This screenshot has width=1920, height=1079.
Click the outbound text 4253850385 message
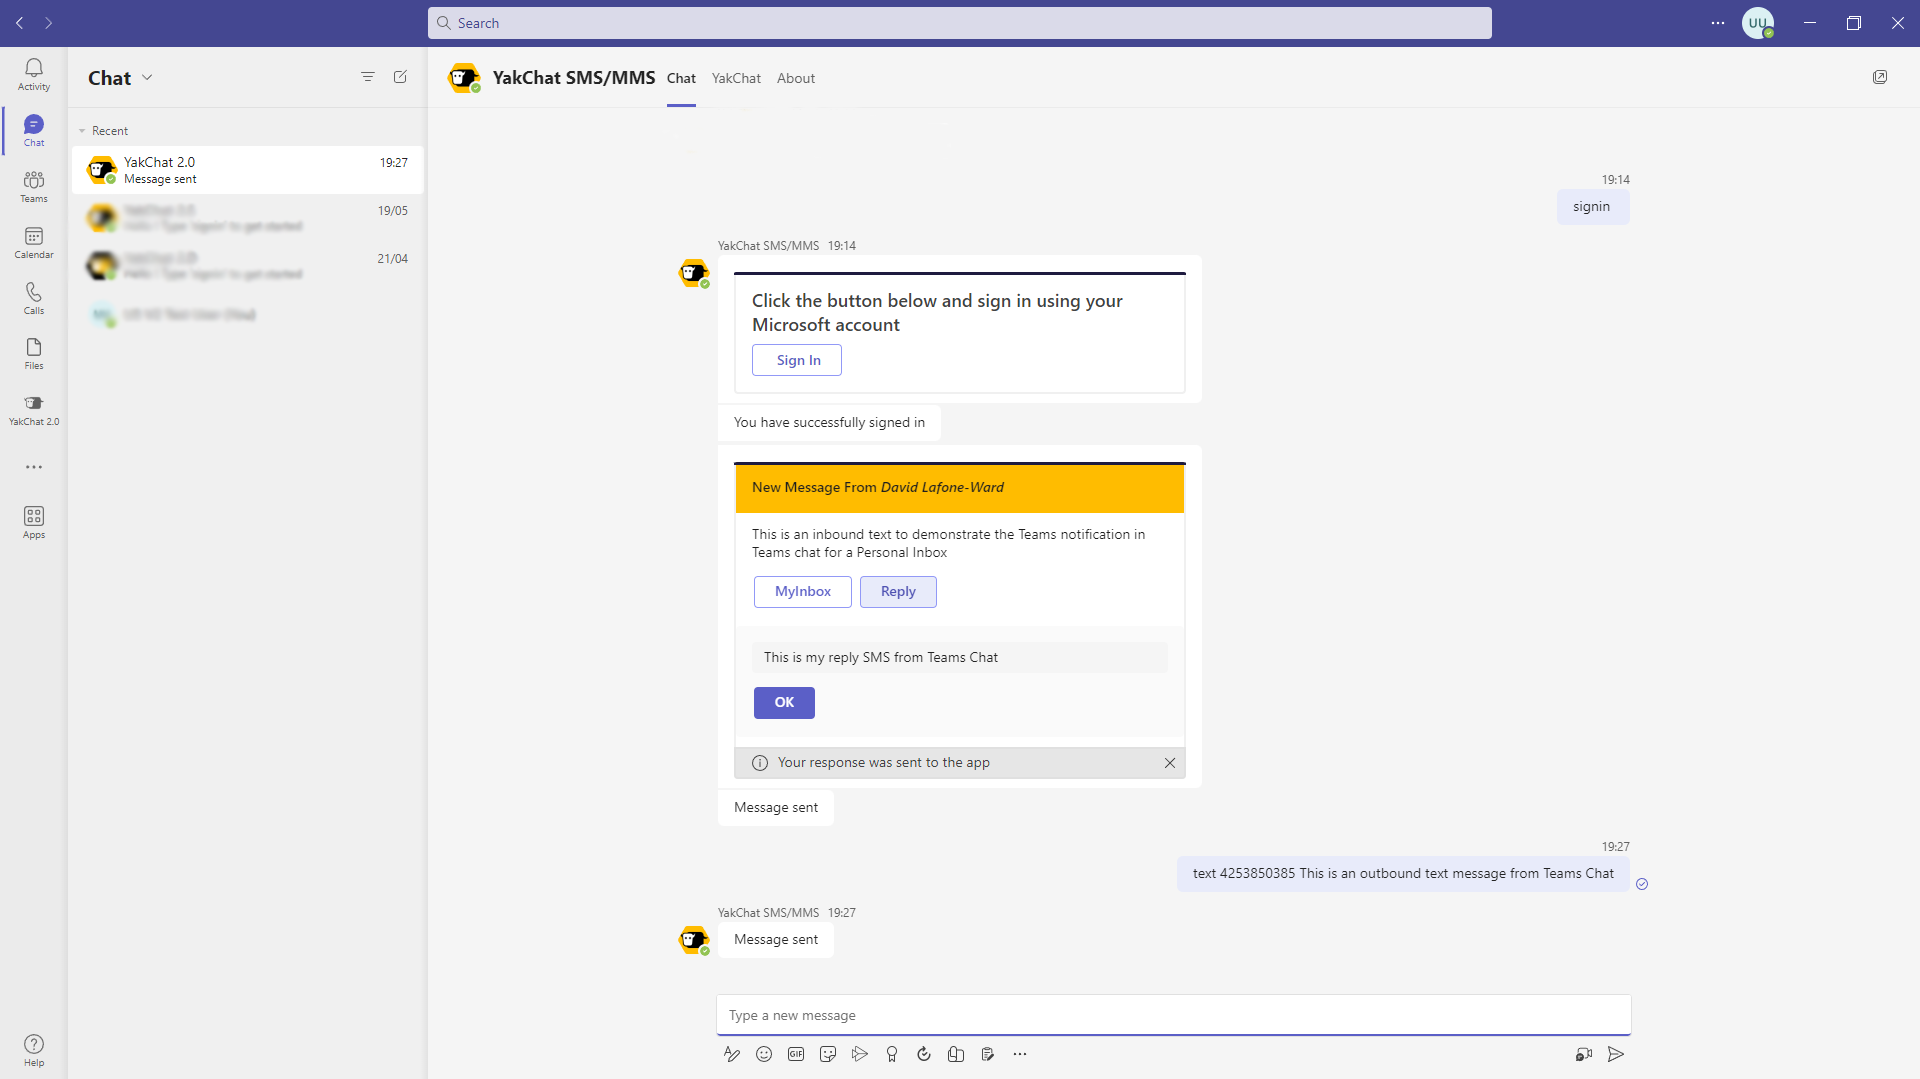(1403, 873)
